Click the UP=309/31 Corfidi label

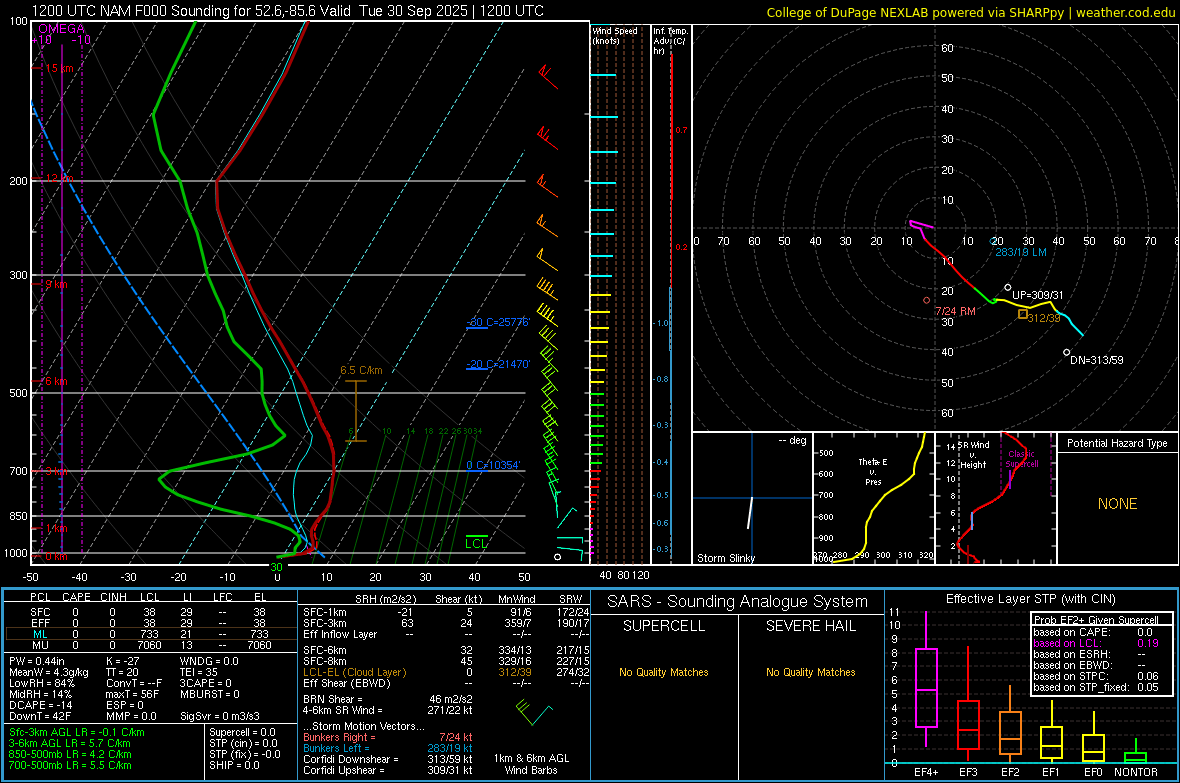point(1038,295)
